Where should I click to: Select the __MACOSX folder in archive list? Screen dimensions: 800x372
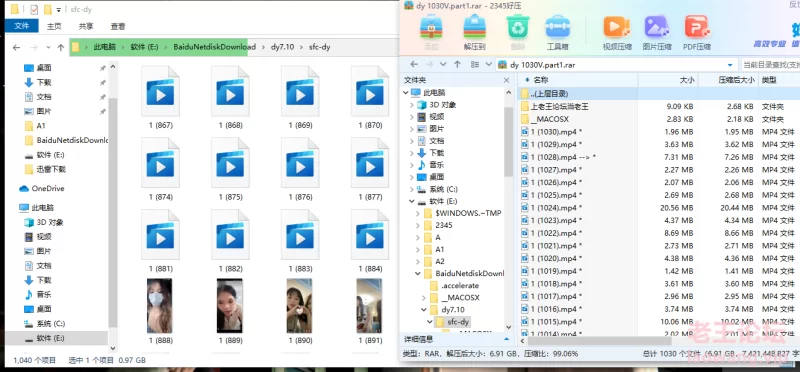coord(659,119)
